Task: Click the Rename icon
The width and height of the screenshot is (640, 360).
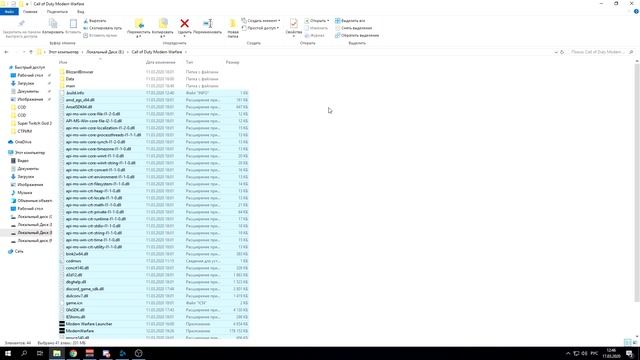Action: point(208,24)
